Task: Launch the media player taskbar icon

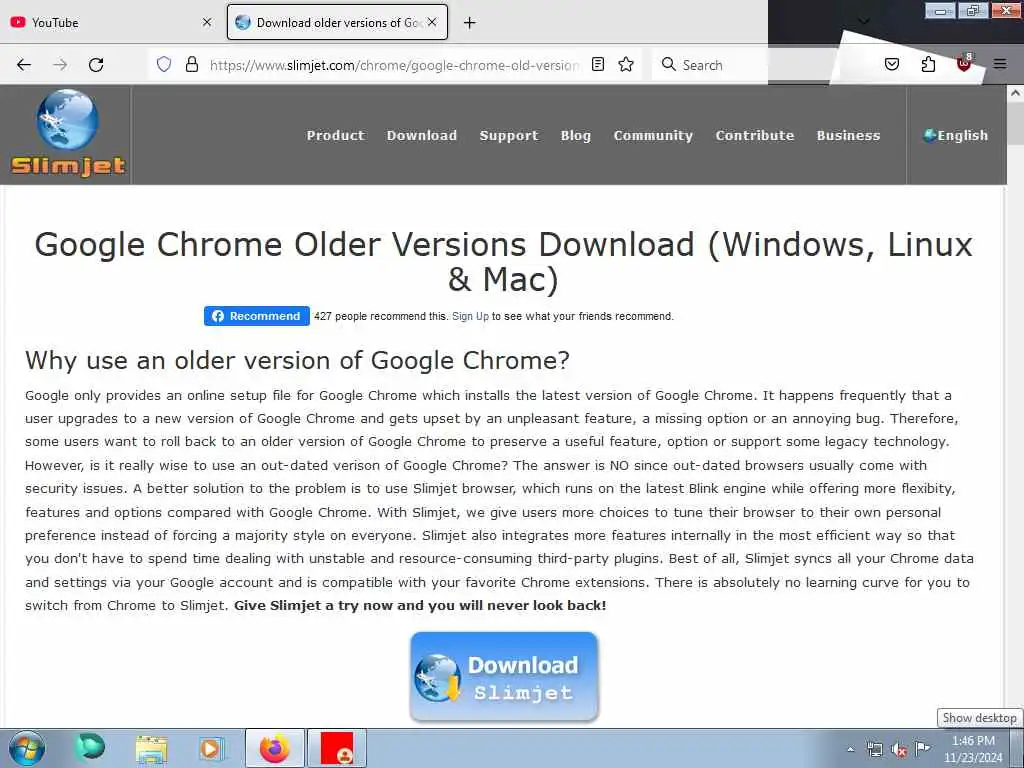Action: click(211, 748)
